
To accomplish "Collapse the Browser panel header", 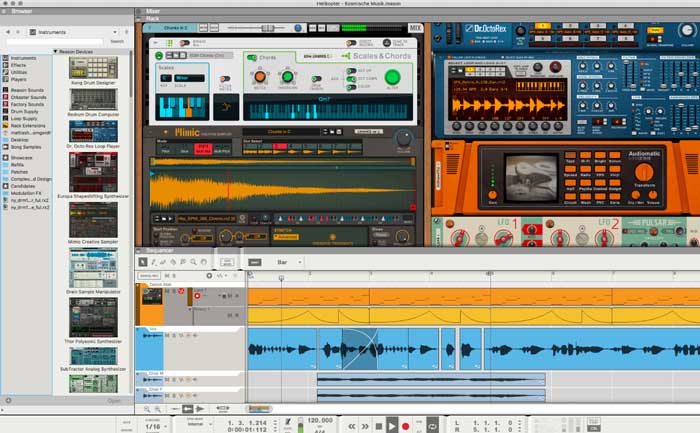I will 4,11.
